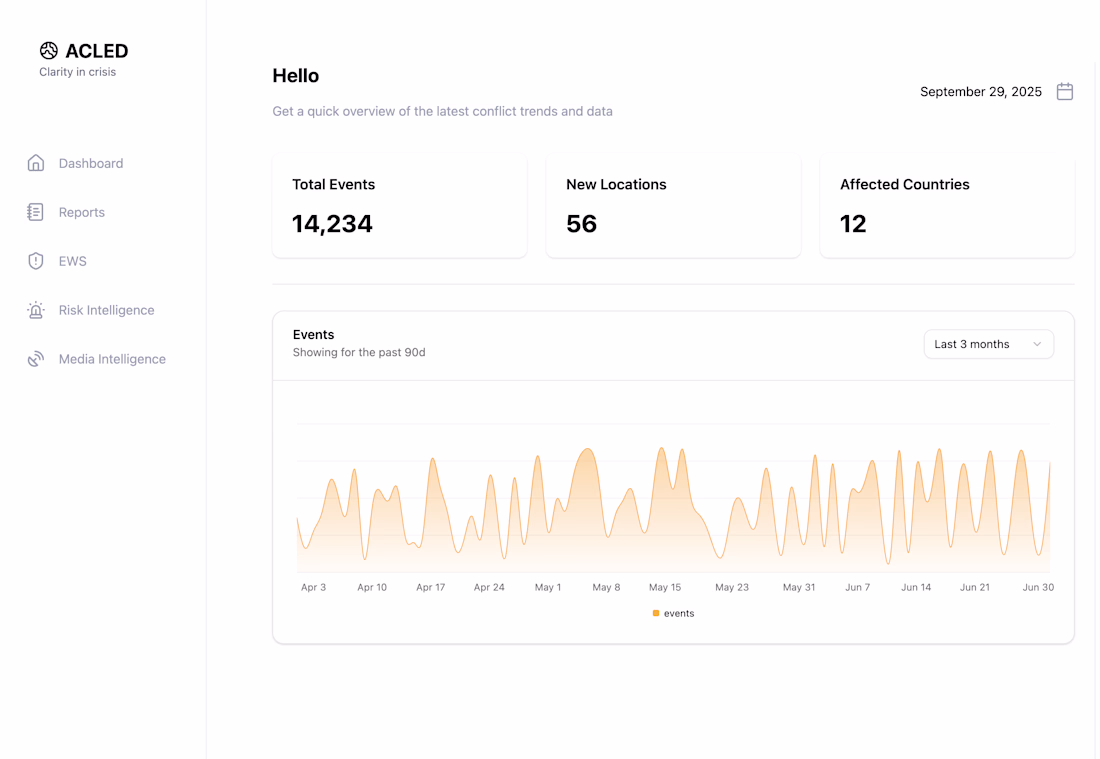1100x759 pixels.
Task: Open the Reports menu item
Action: pos(82,212)
